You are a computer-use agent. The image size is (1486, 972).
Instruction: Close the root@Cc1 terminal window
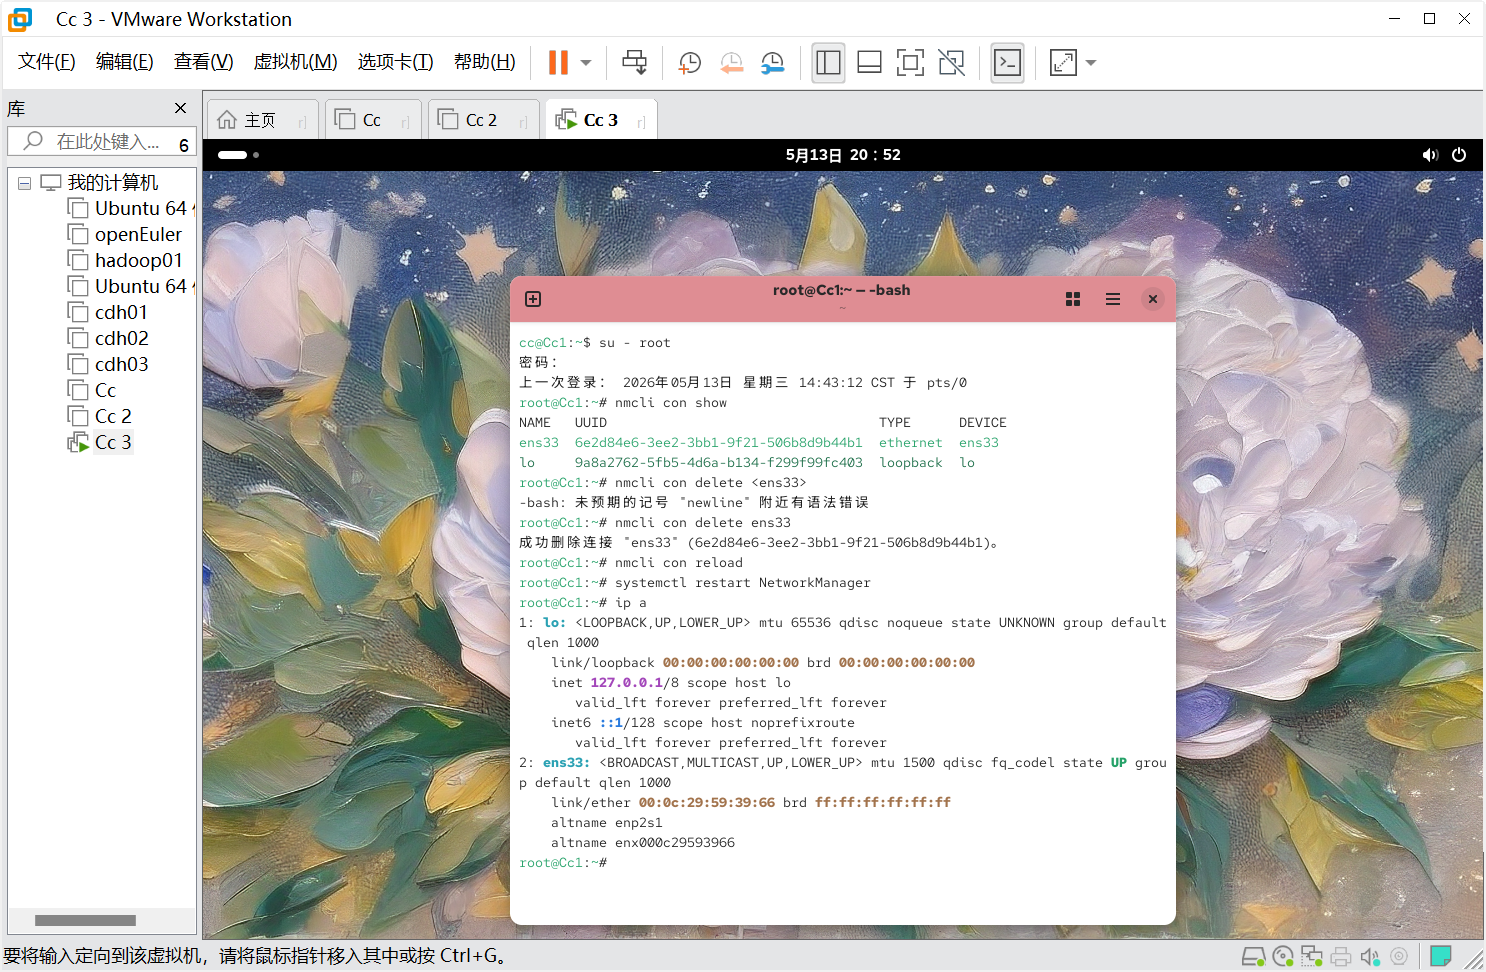(x=1153, y=299)
